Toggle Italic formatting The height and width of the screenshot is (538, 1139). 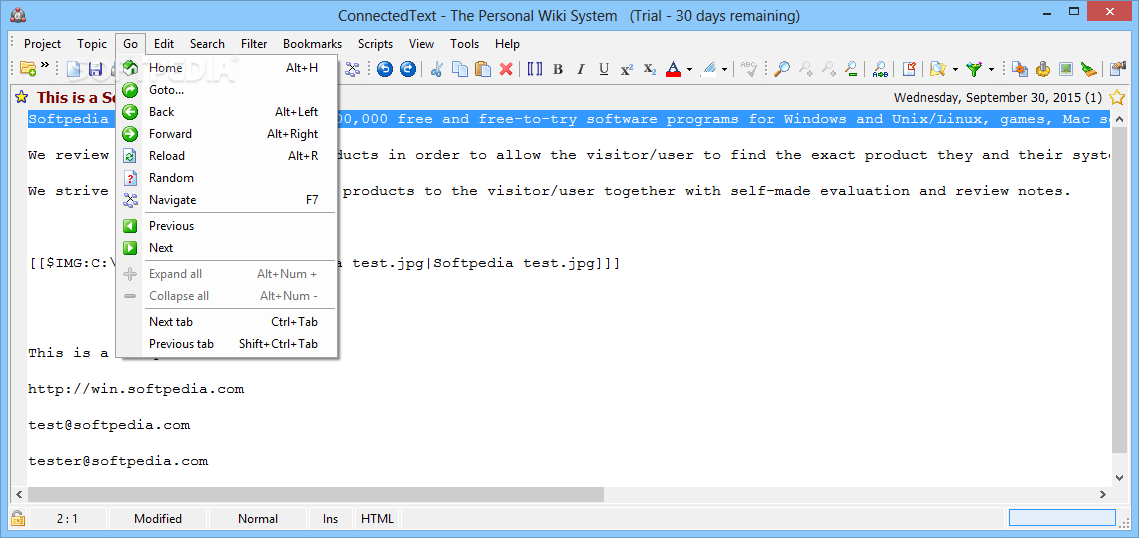(x=580, y=70)
